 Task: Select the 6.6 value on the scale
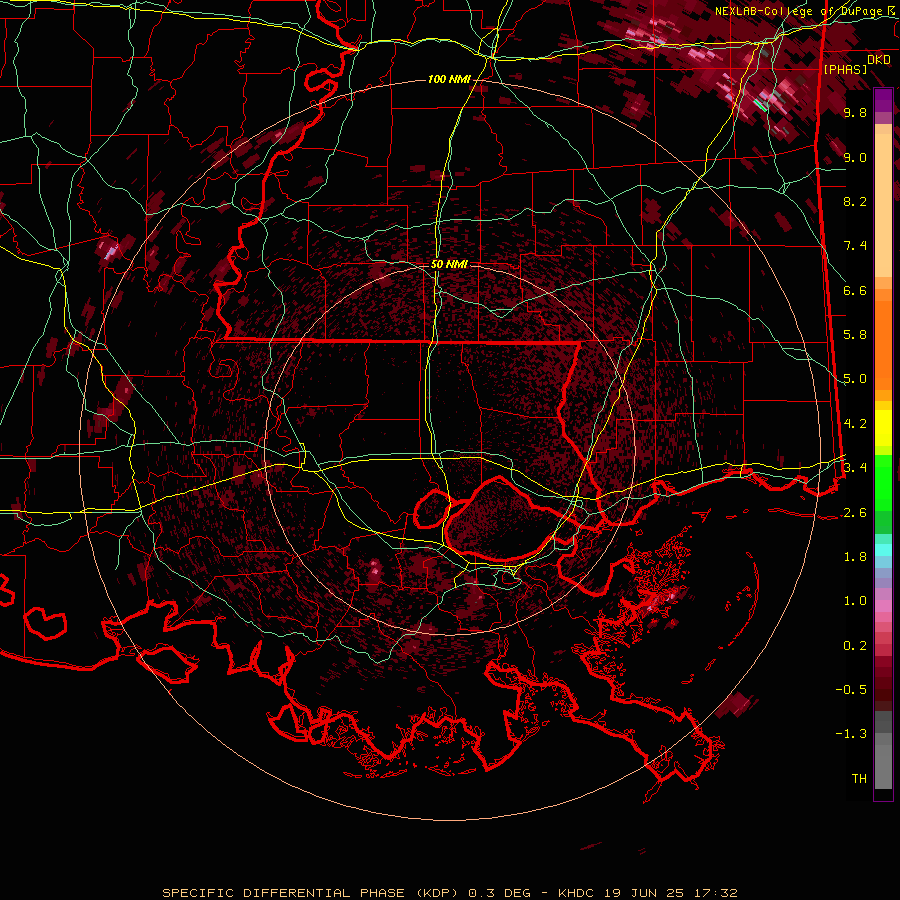tap(855, 290)
